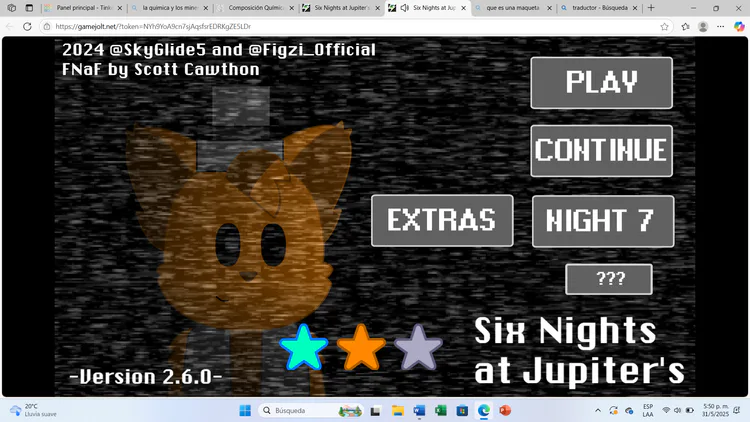Open the tab actions menu icon
This screenshot has height=422, width=750.
[x=29, y=8]
